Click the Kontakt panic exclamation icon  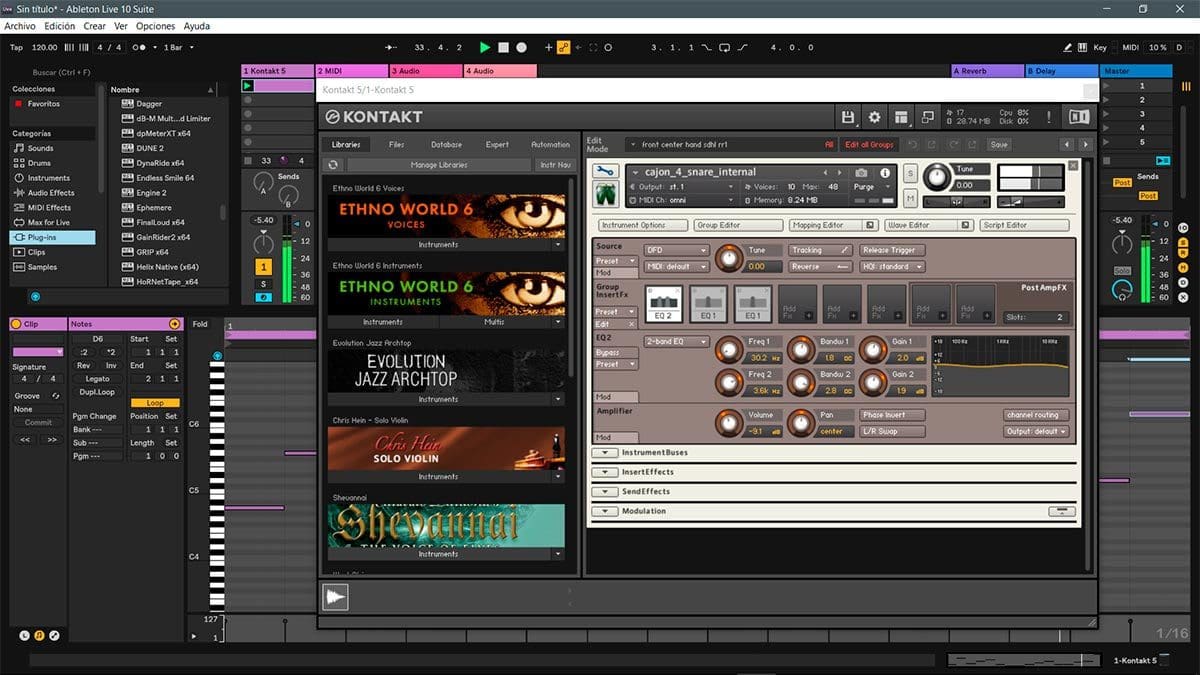(x=1049, y=117)
